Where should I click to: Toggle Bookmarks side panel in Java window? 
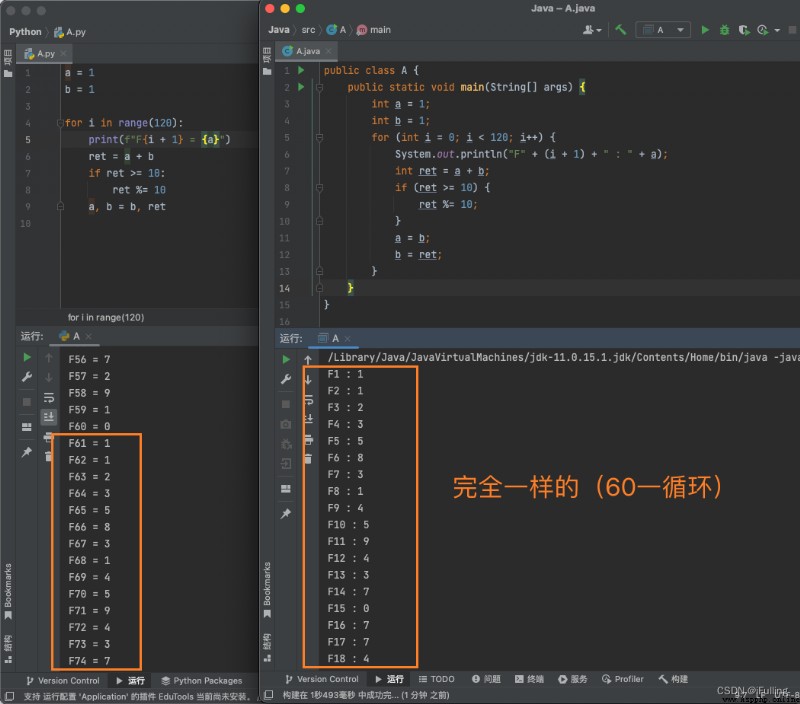tap(267, 590)
